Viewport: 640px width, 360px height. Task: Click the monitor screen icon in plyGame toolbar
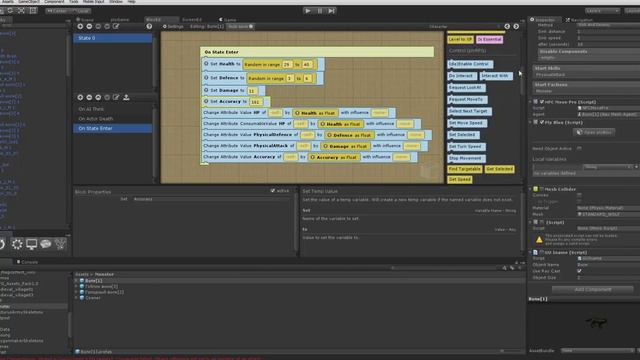[31, 244]
